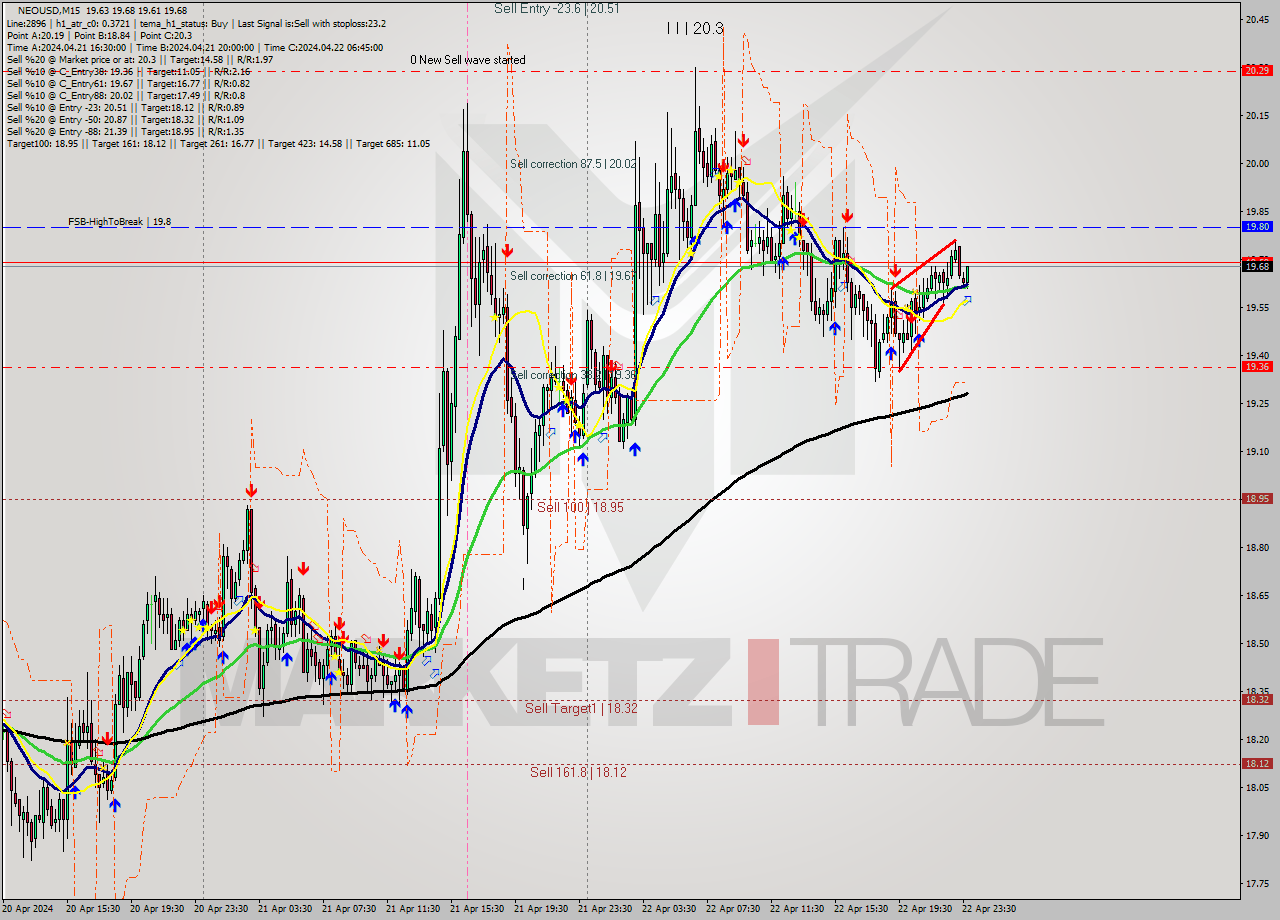This screenshot has height=920, width=1280.
Task: Click the red 20.29 price tag
Action: tap(1257, 70)
